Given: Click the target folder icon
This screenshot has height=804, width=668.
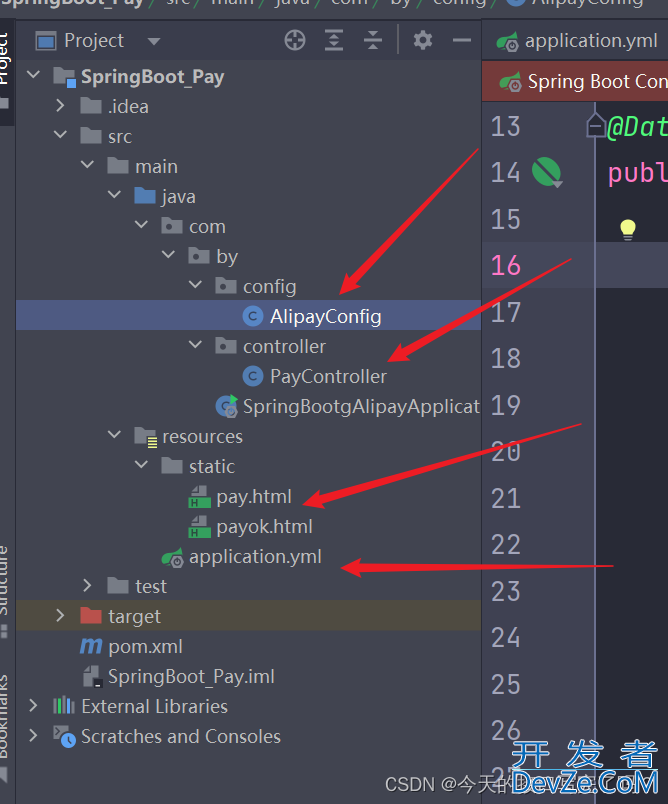Looking at the screenshot, I should coord(91,615).
